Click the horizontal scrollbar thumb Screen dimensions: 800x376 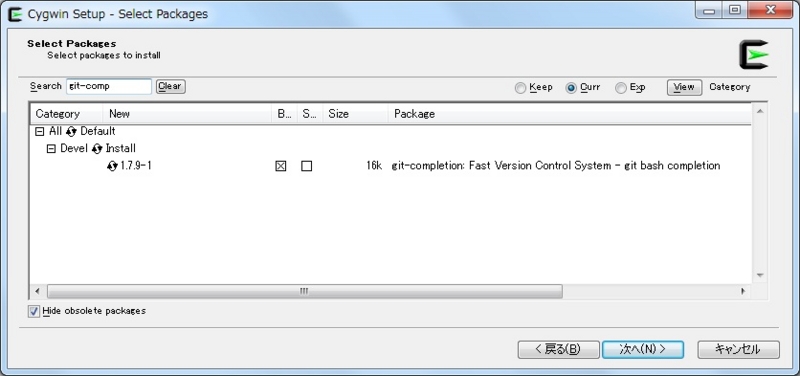305,291
